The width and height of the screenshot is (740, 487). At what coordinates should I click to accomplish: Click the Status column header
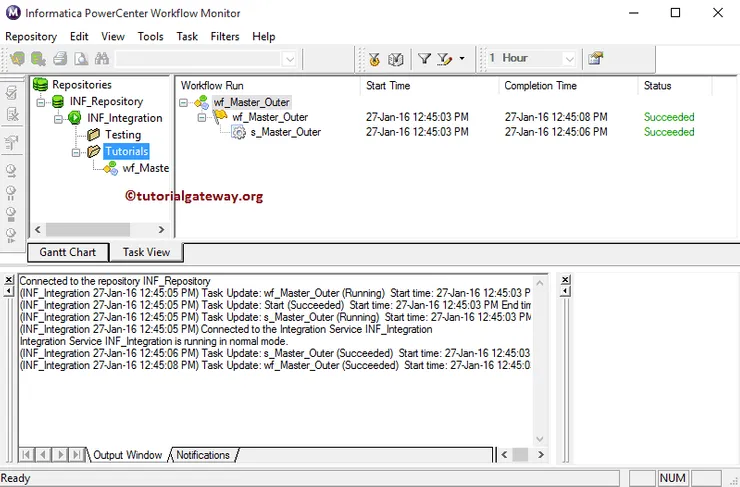[x=675, y=85]
